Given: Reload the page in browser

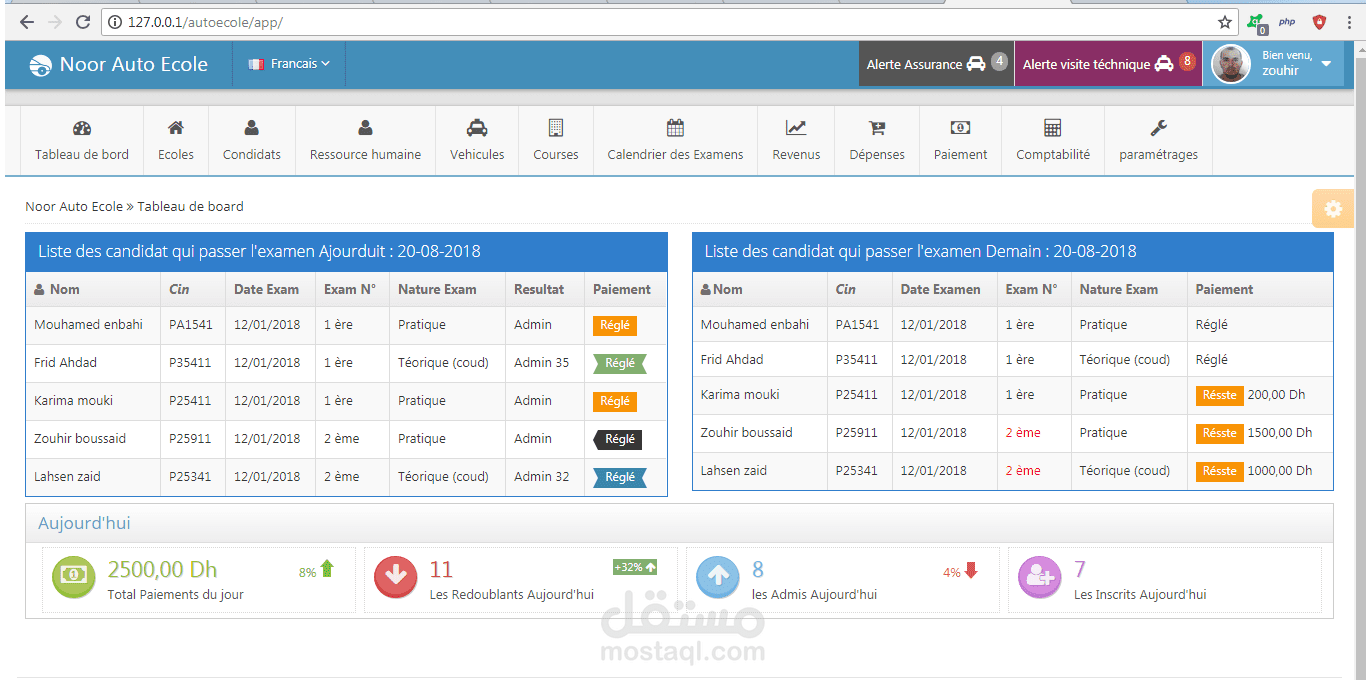Looking at the screenshot, I should tap(83, 21).
